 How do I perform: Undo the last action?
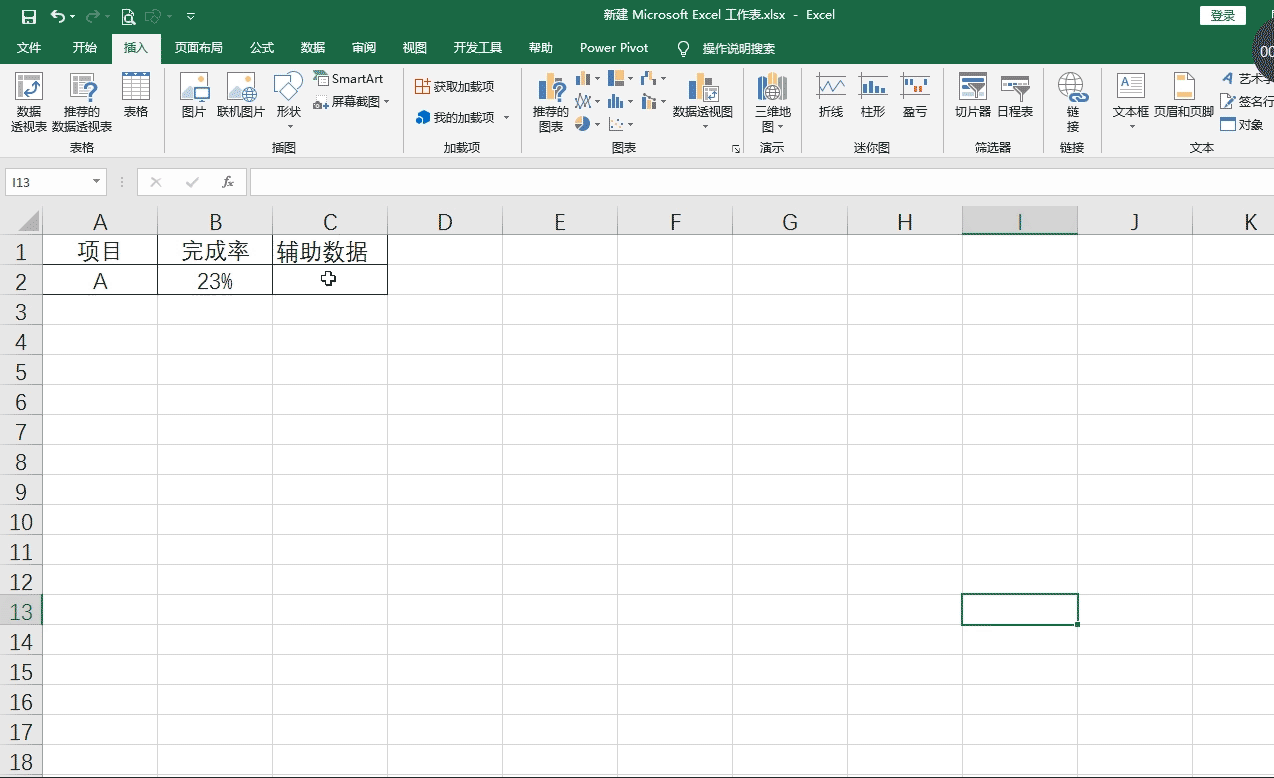(x=58, y=16)
